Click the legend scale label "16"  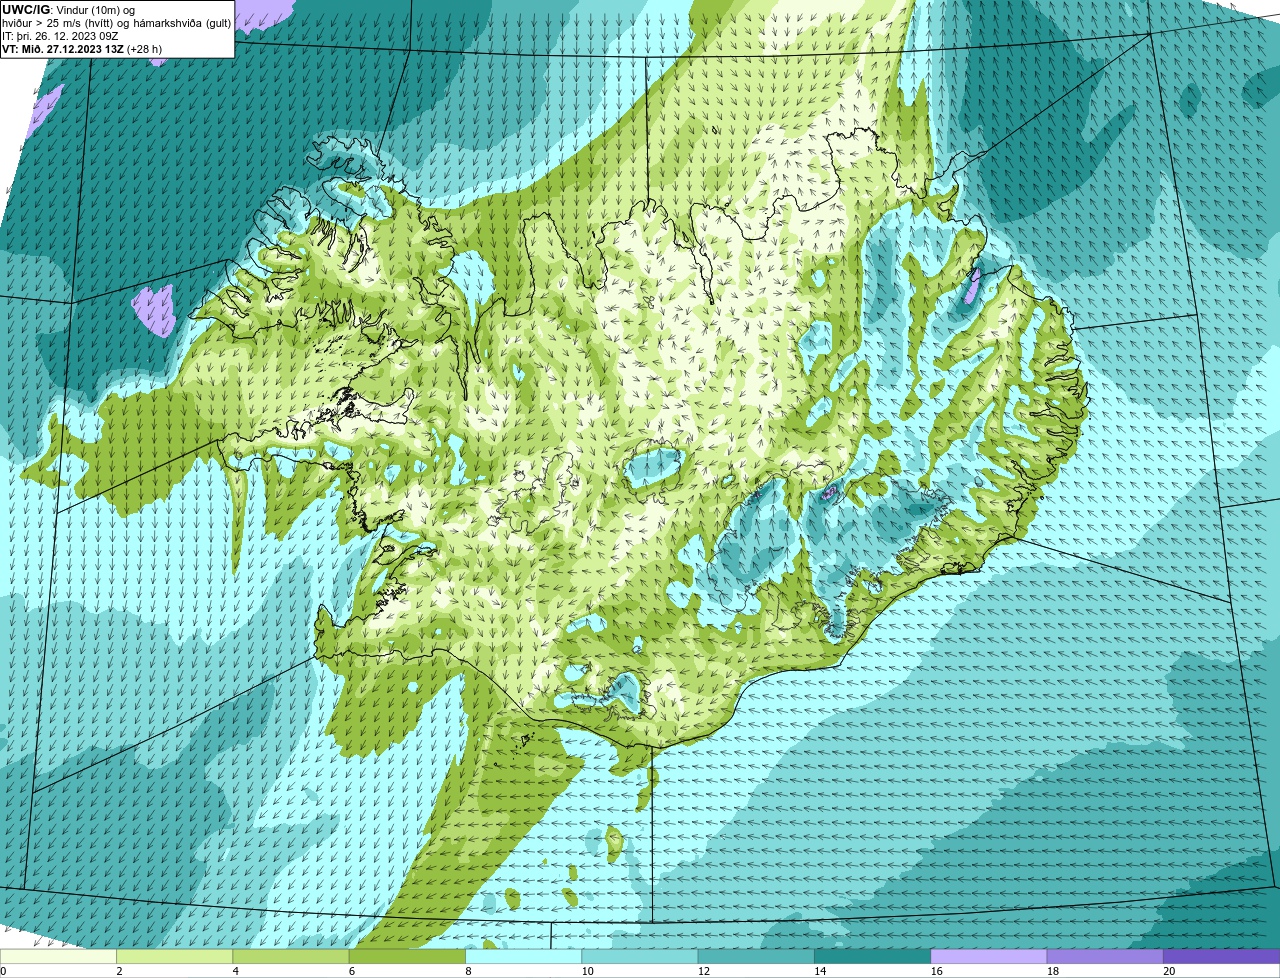point(936,971)
